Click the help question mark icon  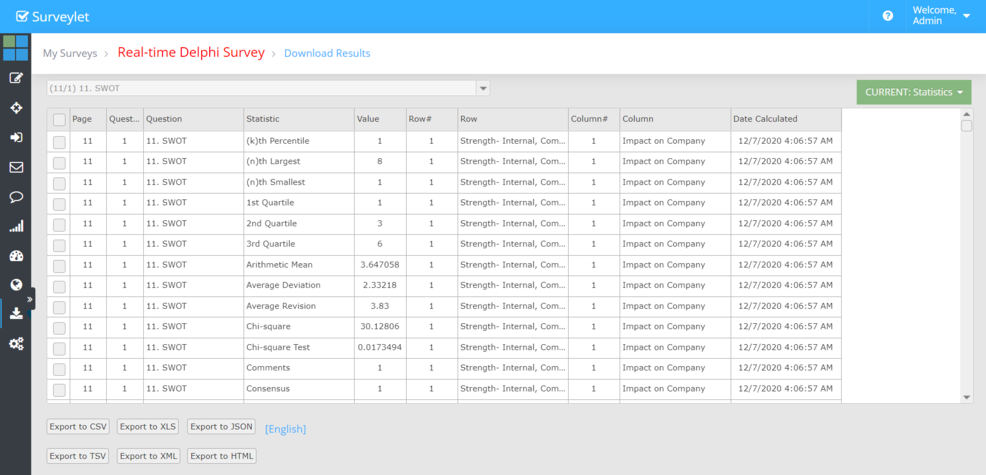click(887, 16)
